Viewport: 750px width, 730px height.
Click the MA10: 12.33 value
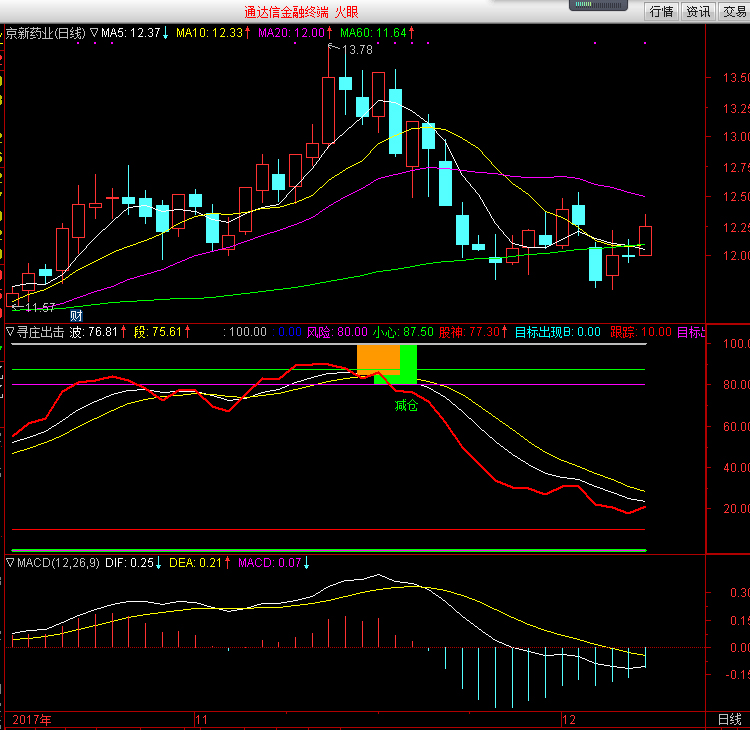tap(210, 33)
